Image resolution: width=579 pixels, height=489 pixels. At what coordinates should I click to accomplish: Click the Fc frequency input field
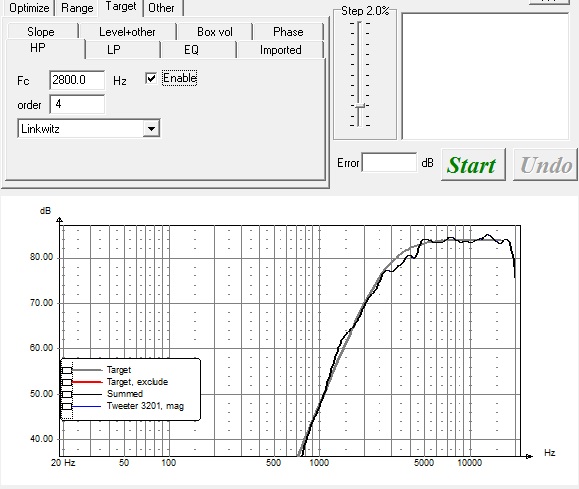pos(77,80)
